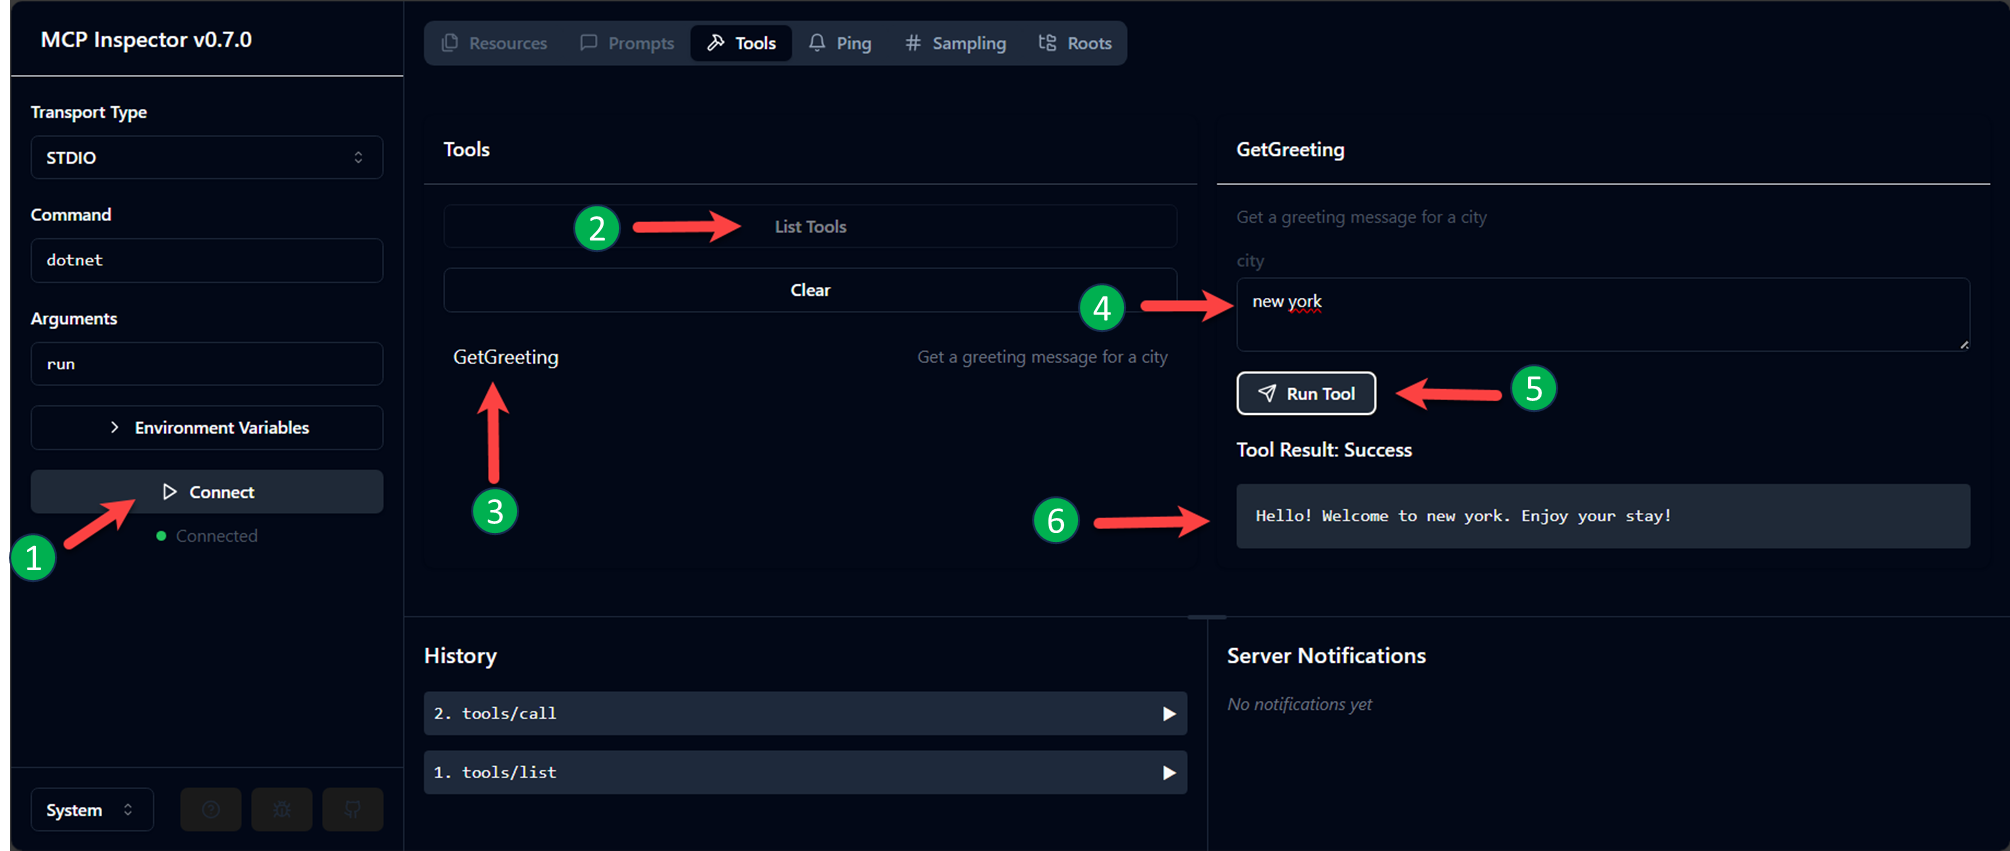2010x851 pixels.
Task: Open the Ping tab
Action: tap(840, 43)
